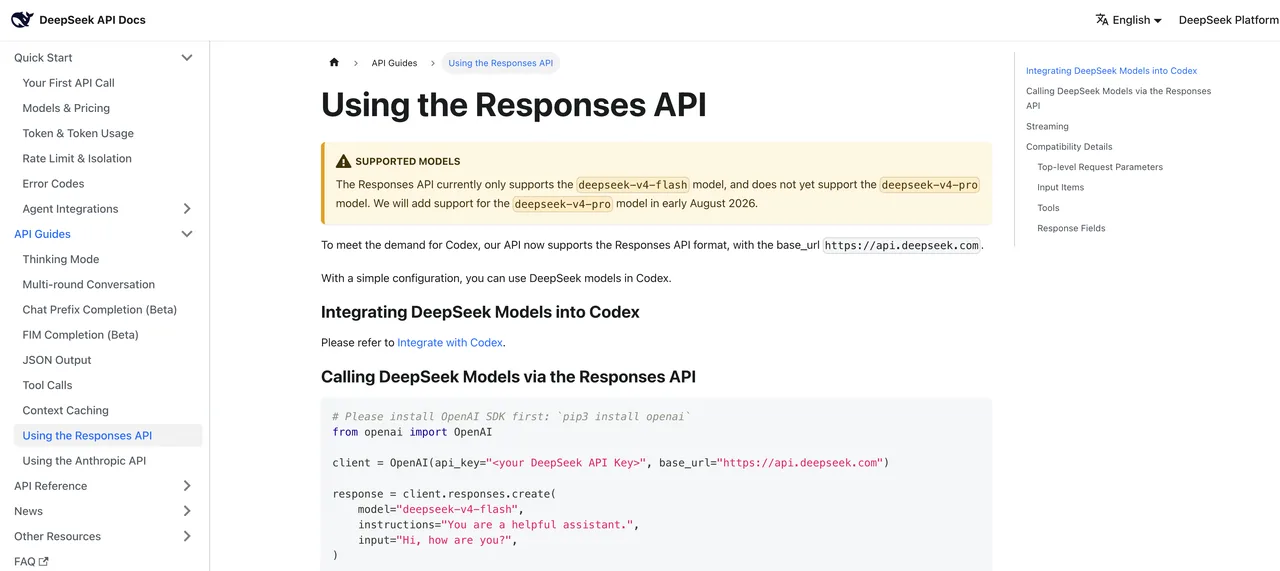Jump to Input Items in contents
Image resolution: width=1280 pixels, height=571 pixels.
point(1060,188)
